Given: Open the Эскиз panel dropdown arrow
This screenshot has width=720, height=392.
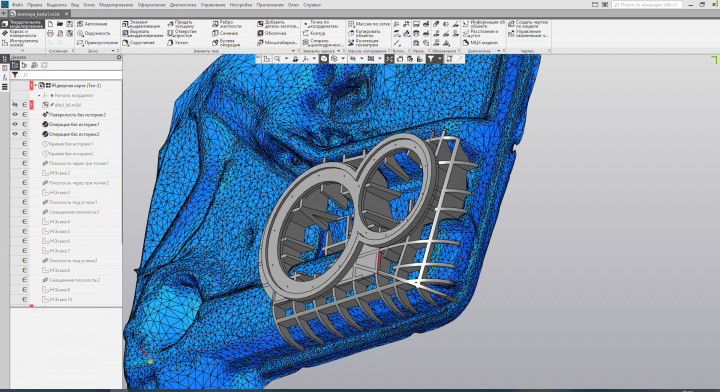Looking at the screenshot, I should [113, 51].
